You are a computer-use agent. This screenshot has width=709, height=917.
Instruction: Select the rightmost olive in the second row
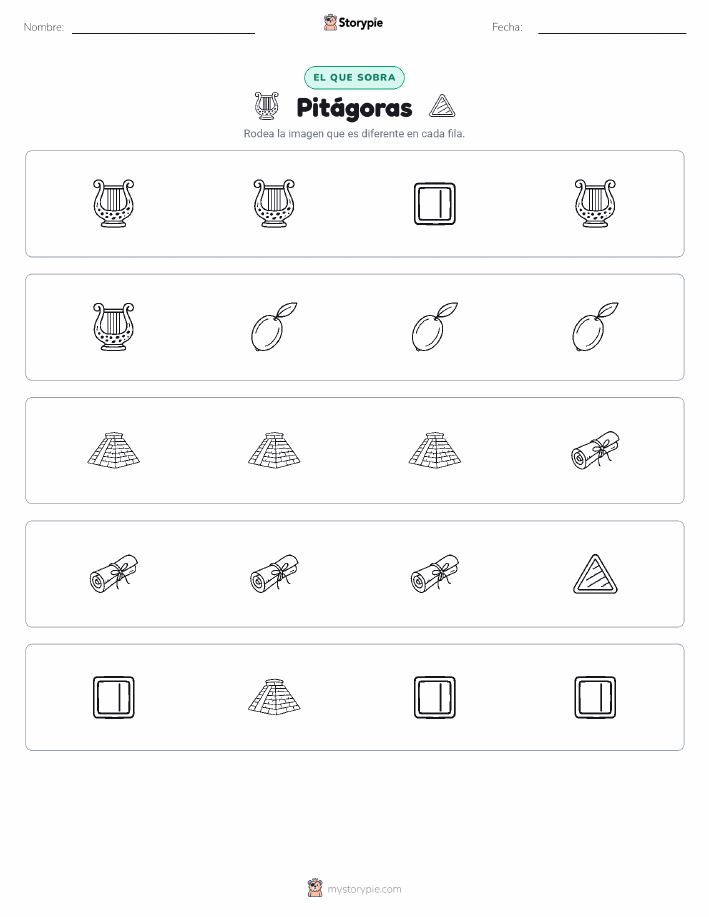tap(595, 327)
